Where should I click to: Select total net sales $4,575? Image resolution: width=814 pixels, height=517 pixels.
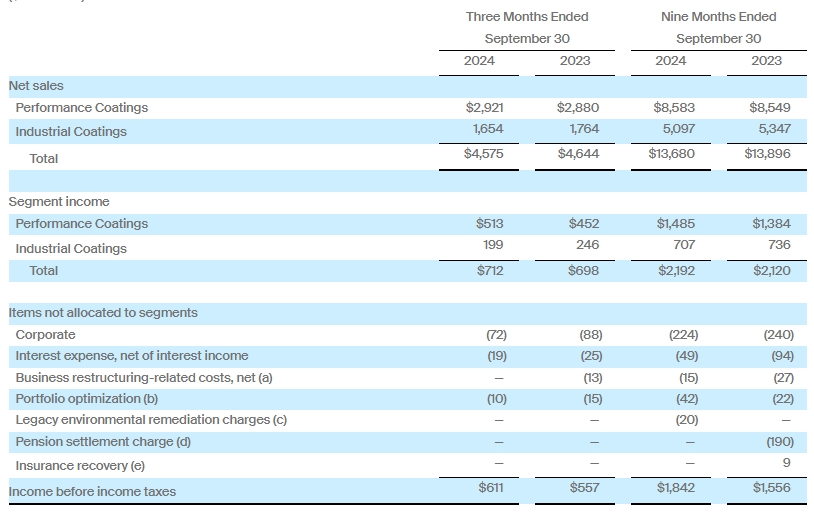tap(483, 154)
